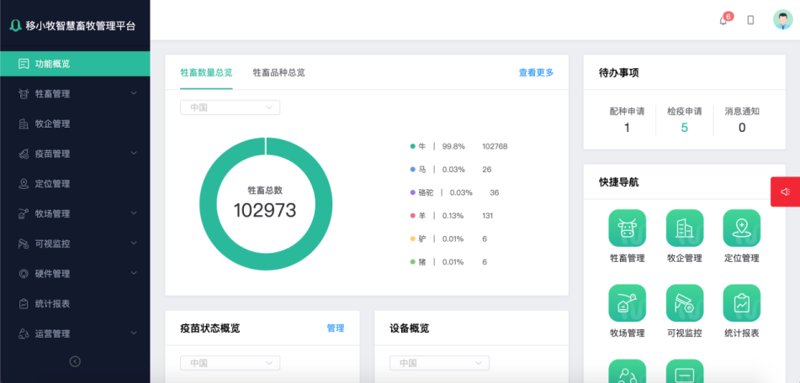This screenshot has width=800, height=383.
Task: Click the platform logo bell icon
Action: (16, 26)
